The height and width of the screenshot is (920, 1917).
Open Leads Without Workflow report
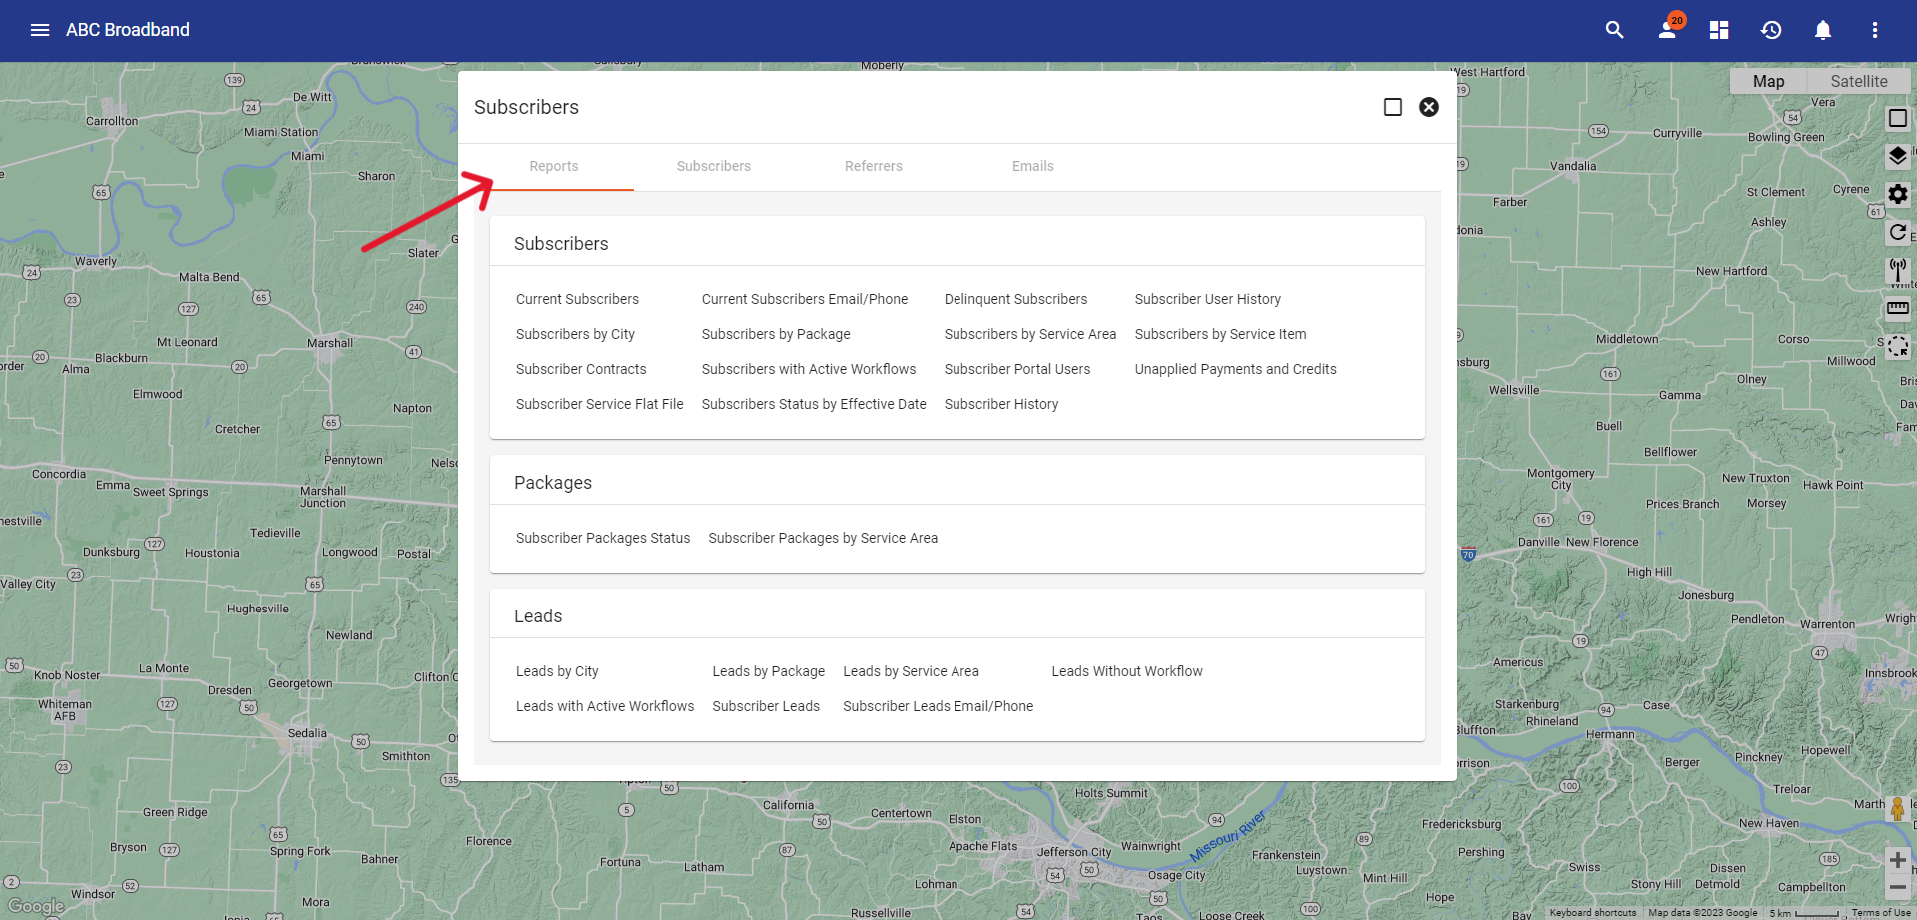(x=1127, y=671)
